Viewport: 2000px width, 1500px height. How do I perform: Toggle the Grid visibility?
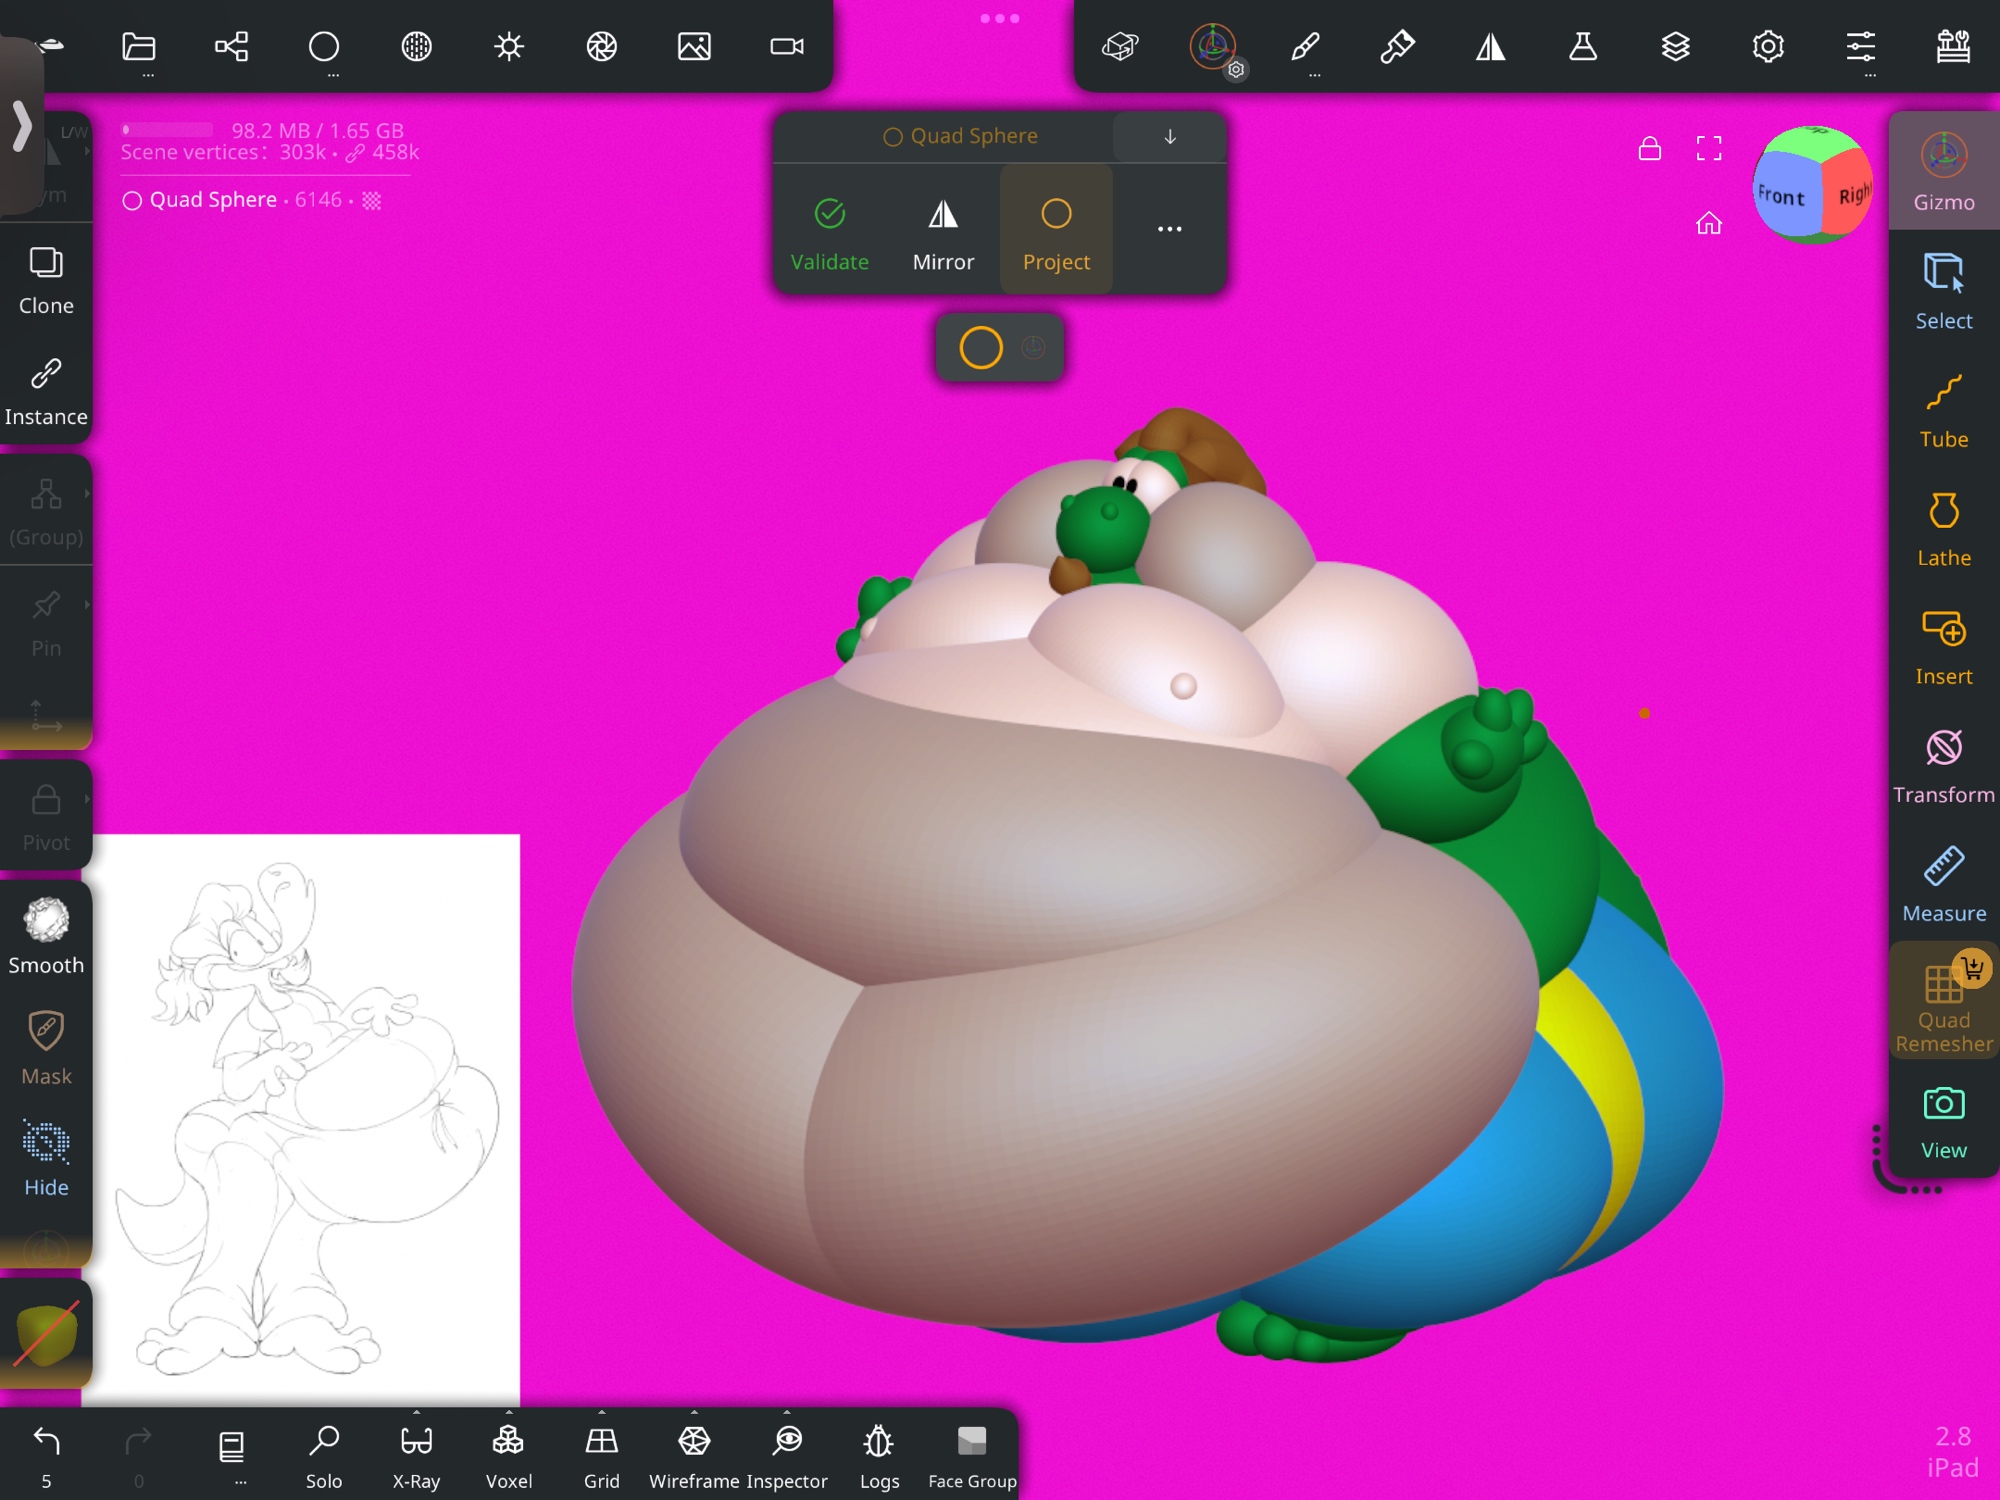pyautogui.click(x=601, y=1452)
